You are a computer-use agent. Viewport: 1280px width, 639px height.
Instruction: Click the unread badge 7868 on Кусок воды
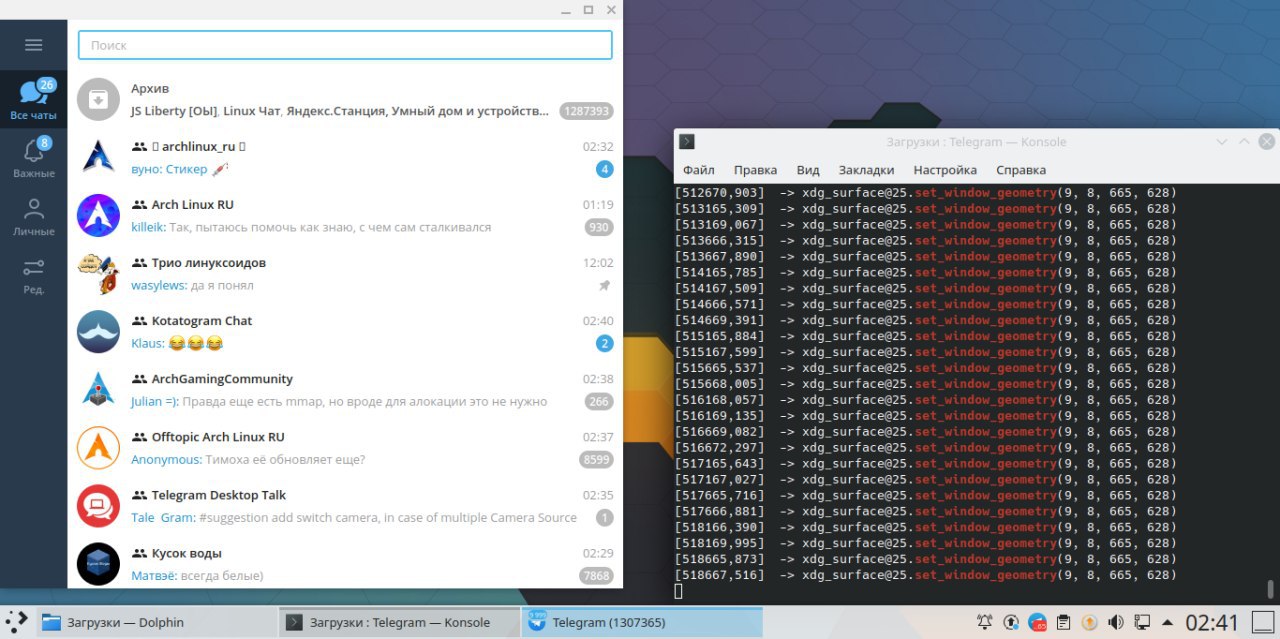(x=596, y=575)
